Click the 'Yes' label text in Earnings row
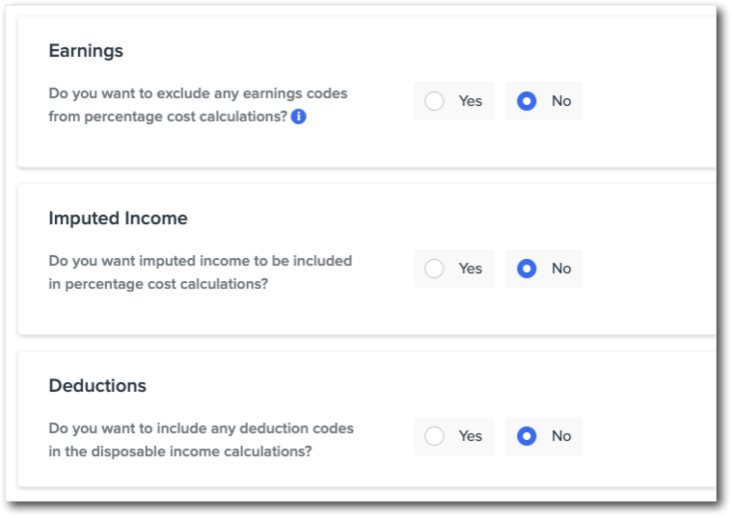 pos(470,101)
